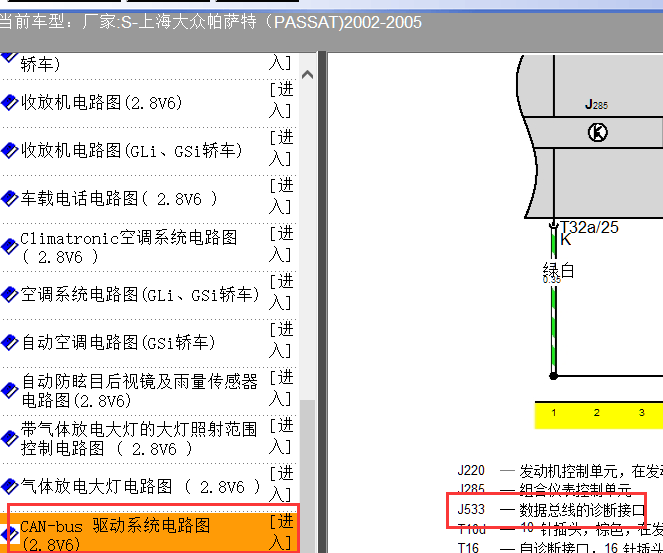The height and width of the screenshot is (553, 663).
Task: Open 自动空调电路图(GSi轿车) entry
Action: click(x=118, y=342)
